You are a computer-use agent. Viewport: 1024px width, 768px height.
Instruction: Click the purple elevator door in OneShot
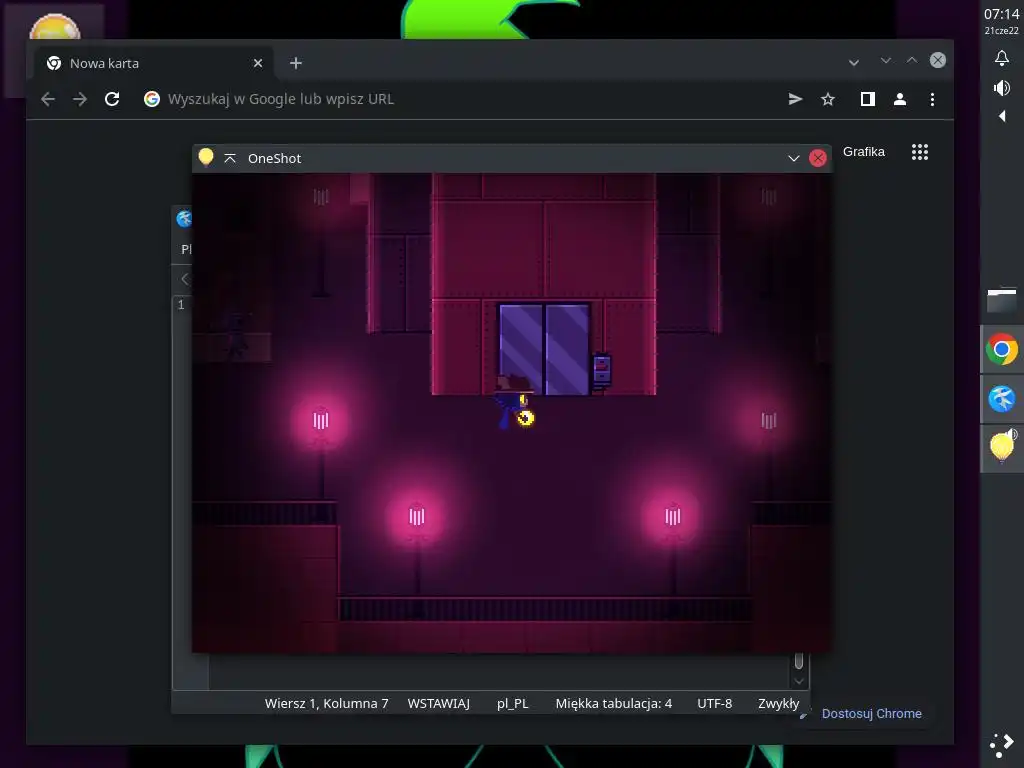click(x=544, y=349)
